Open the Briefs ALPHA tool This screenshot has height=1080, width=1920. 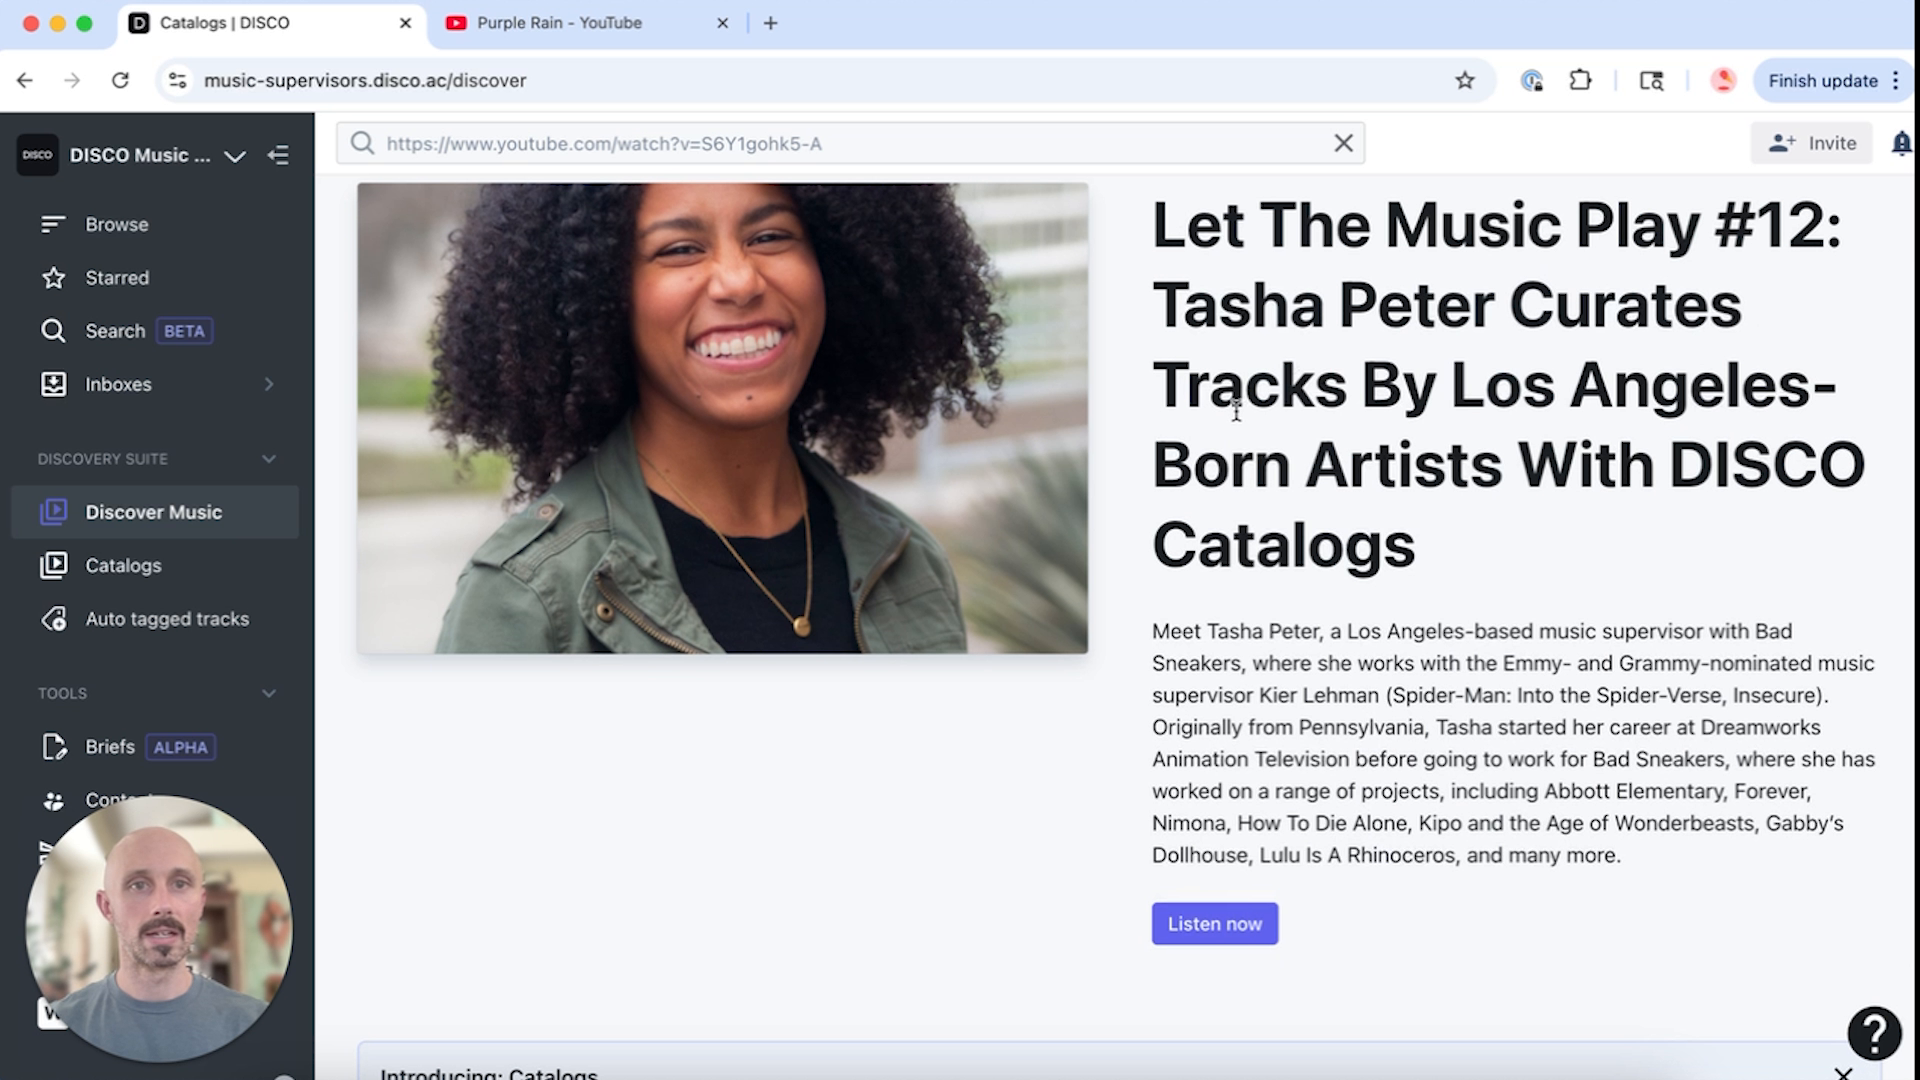[110, 746]
